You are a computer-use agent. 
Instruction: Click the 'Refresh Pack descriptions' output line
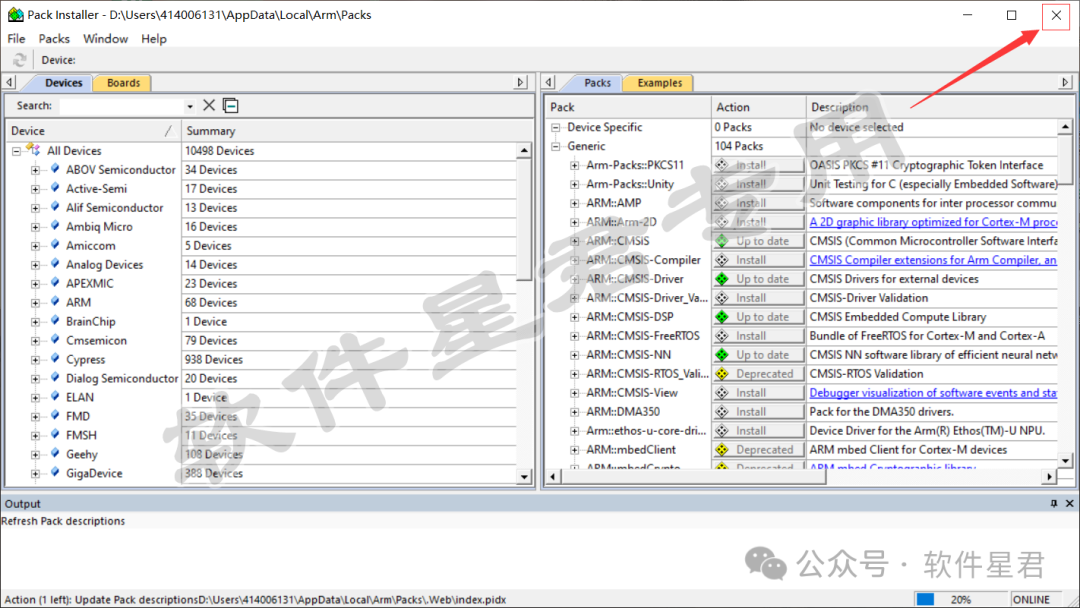(x=63, y=521)
